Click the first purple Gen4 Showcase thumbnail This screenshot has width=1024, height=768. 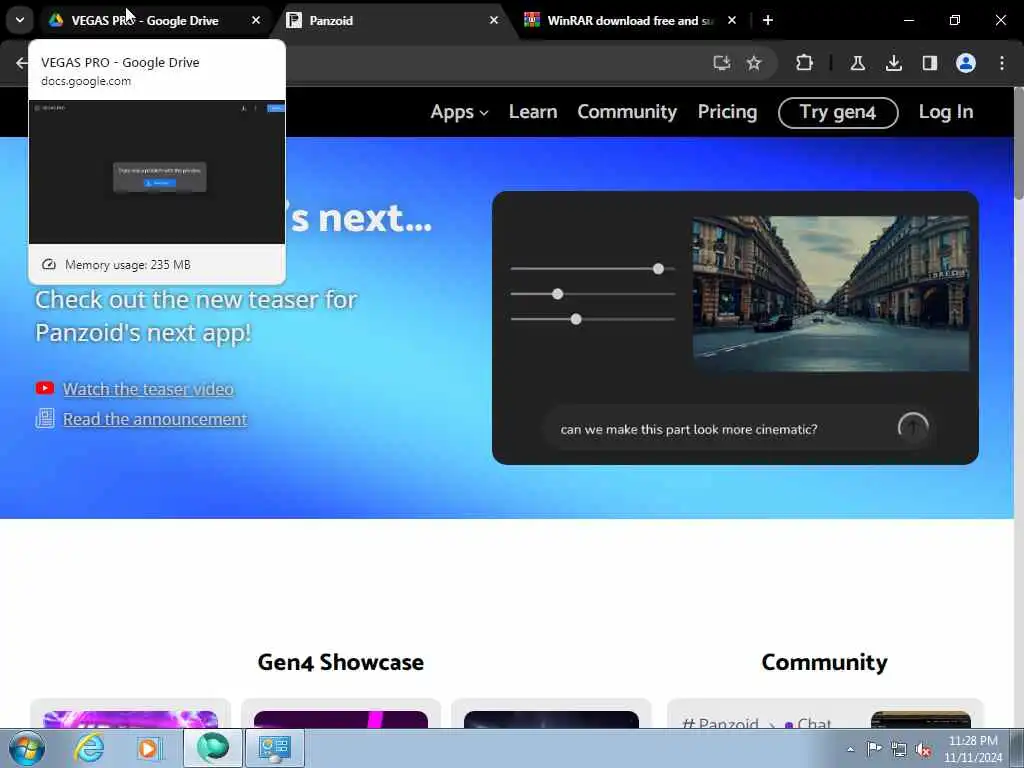point(131,719)
